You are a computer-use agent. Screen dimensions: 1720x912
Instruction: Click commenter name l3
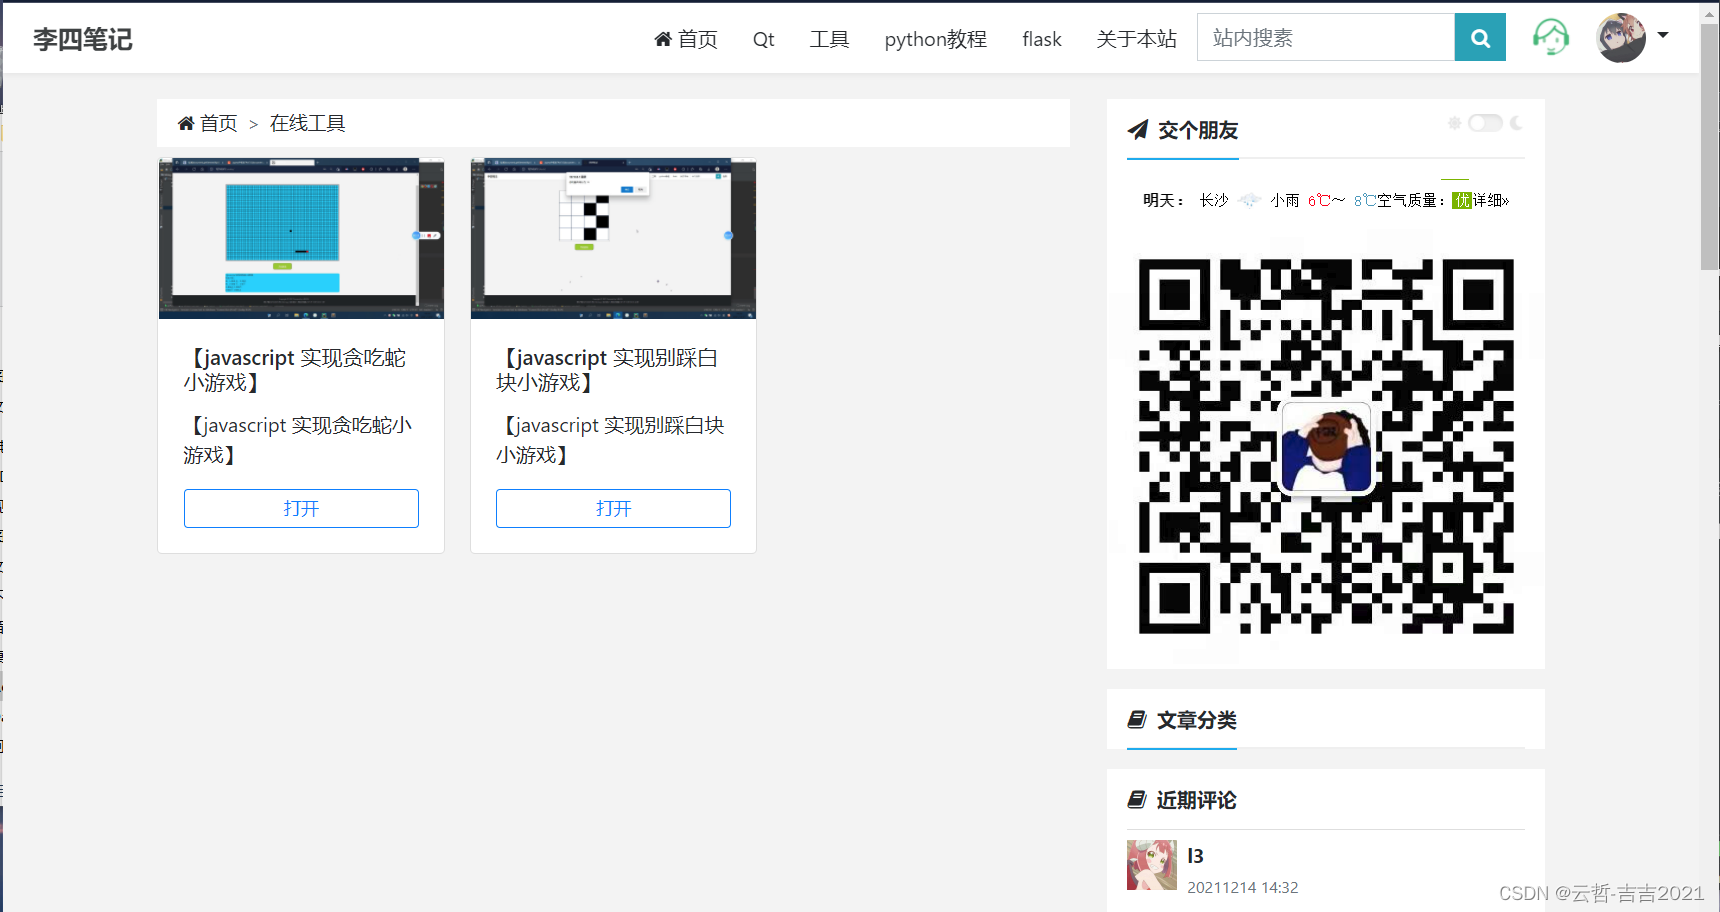(x=1195, y=856)
